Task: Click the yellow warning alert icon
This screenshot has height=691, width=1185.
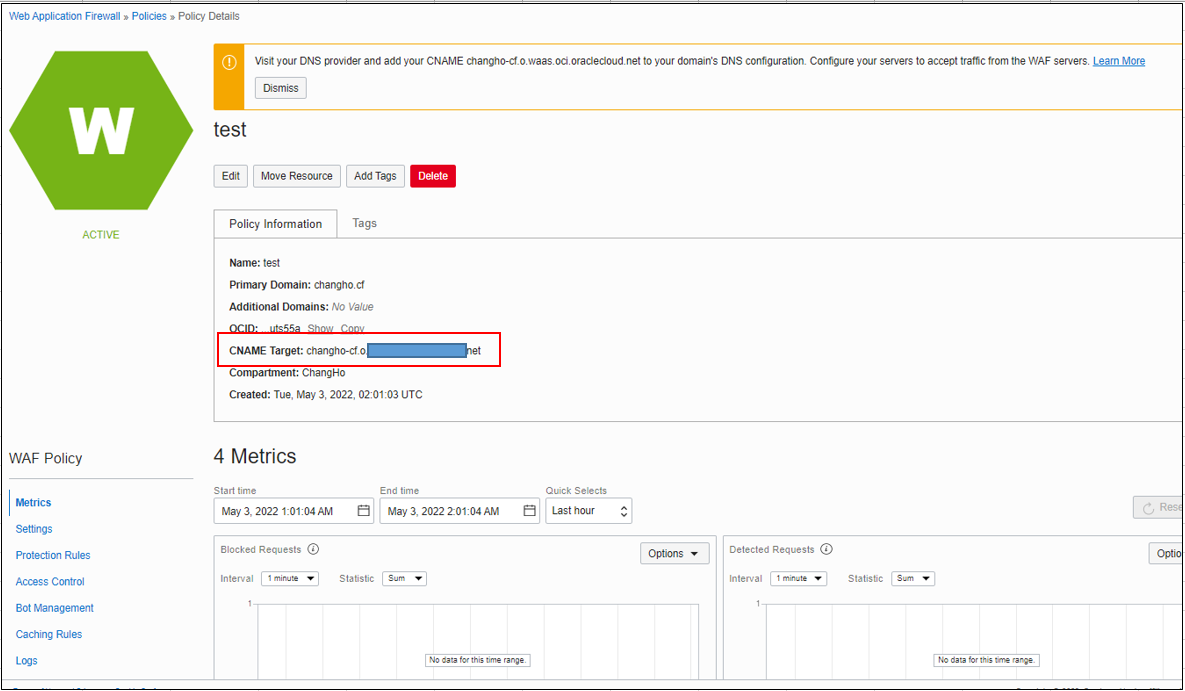Action: coord(229,62)
